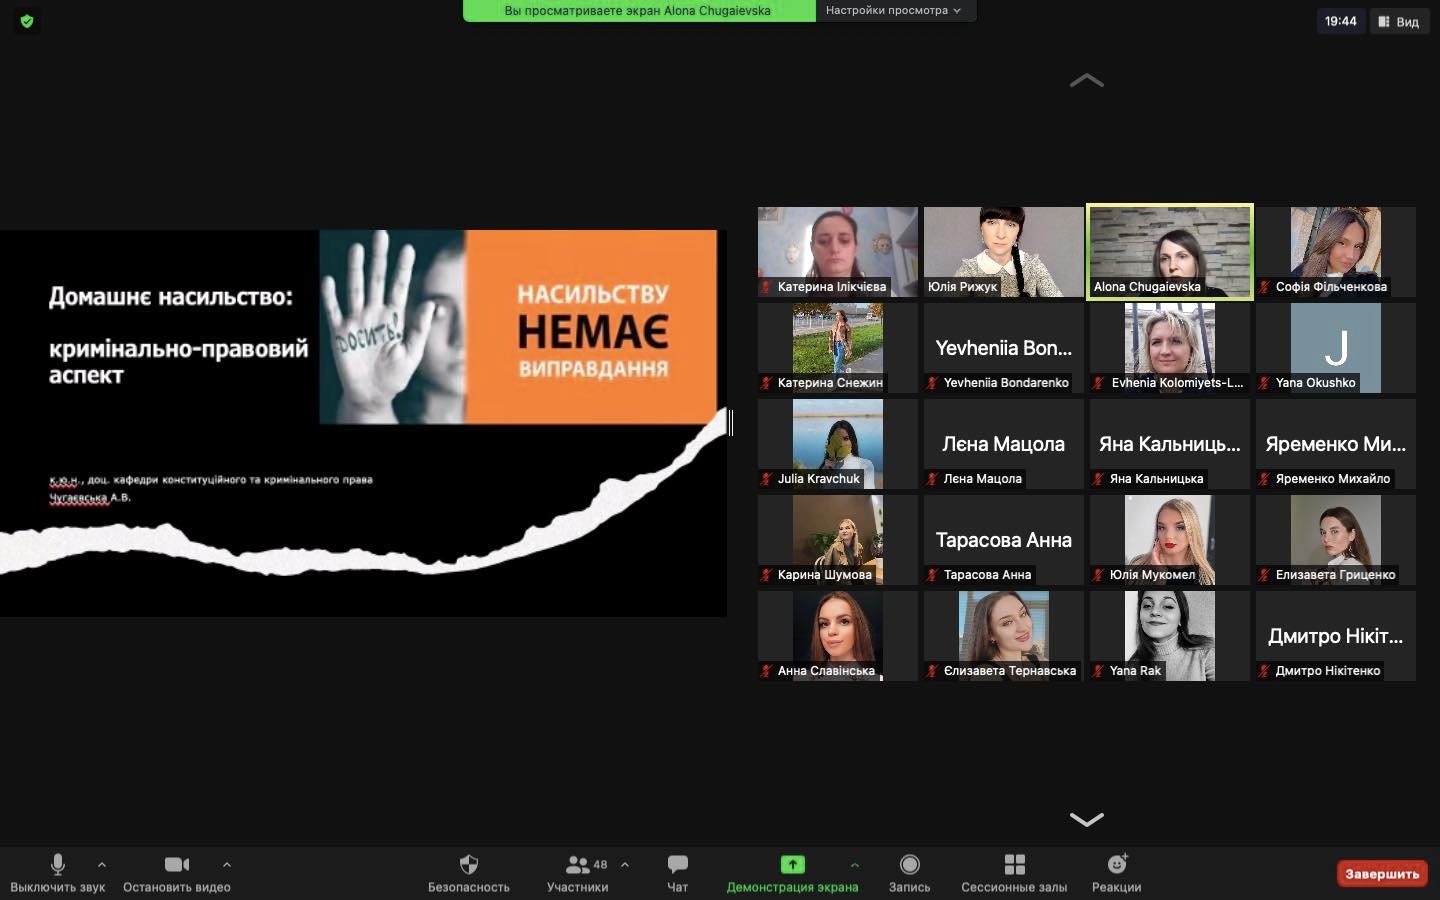Click the red End meeting button
This screenshot has height=900, width=1440.
tap(1381, 874)
